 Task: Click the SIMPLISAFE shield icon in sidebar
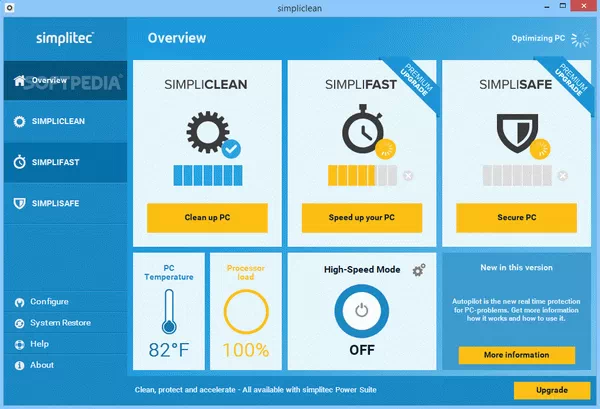coord(20,204)
